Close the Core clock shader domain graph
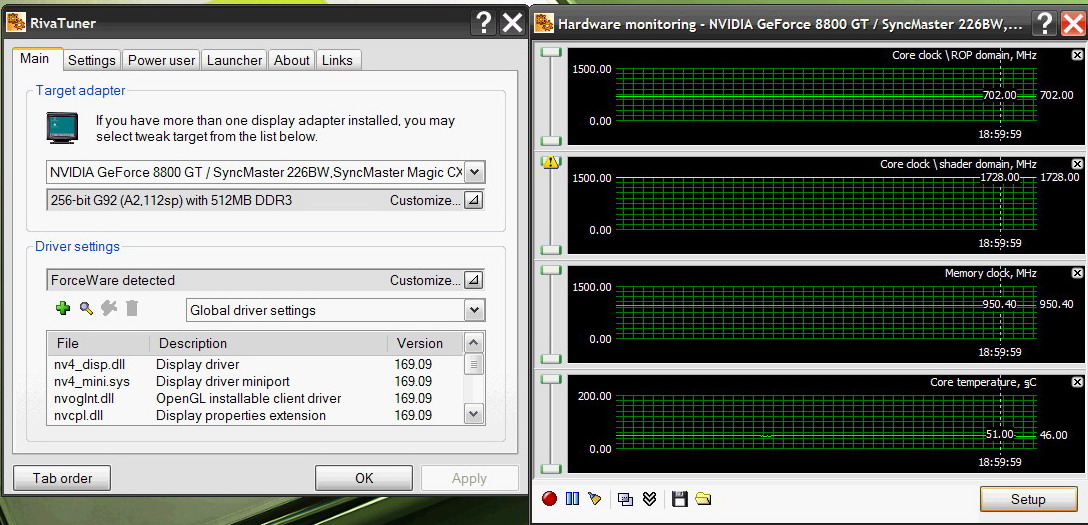This screenshot has height=525, width=1088. pos(1077,164)
